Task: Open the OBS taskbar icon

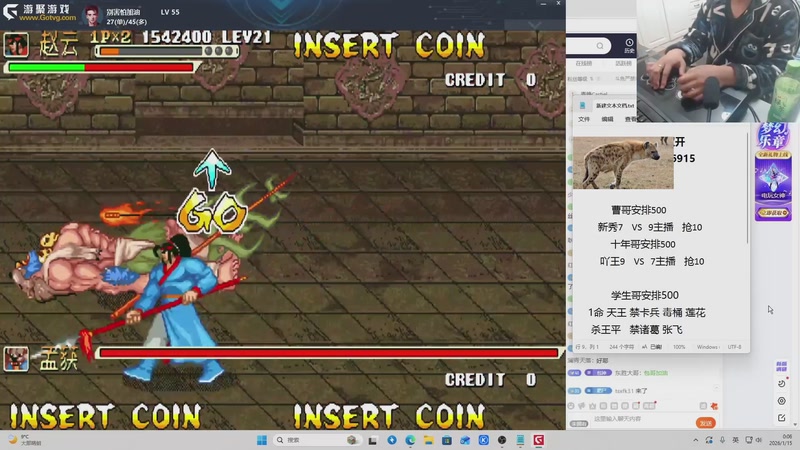Action: pyautogui.click(x=502, y=440)
